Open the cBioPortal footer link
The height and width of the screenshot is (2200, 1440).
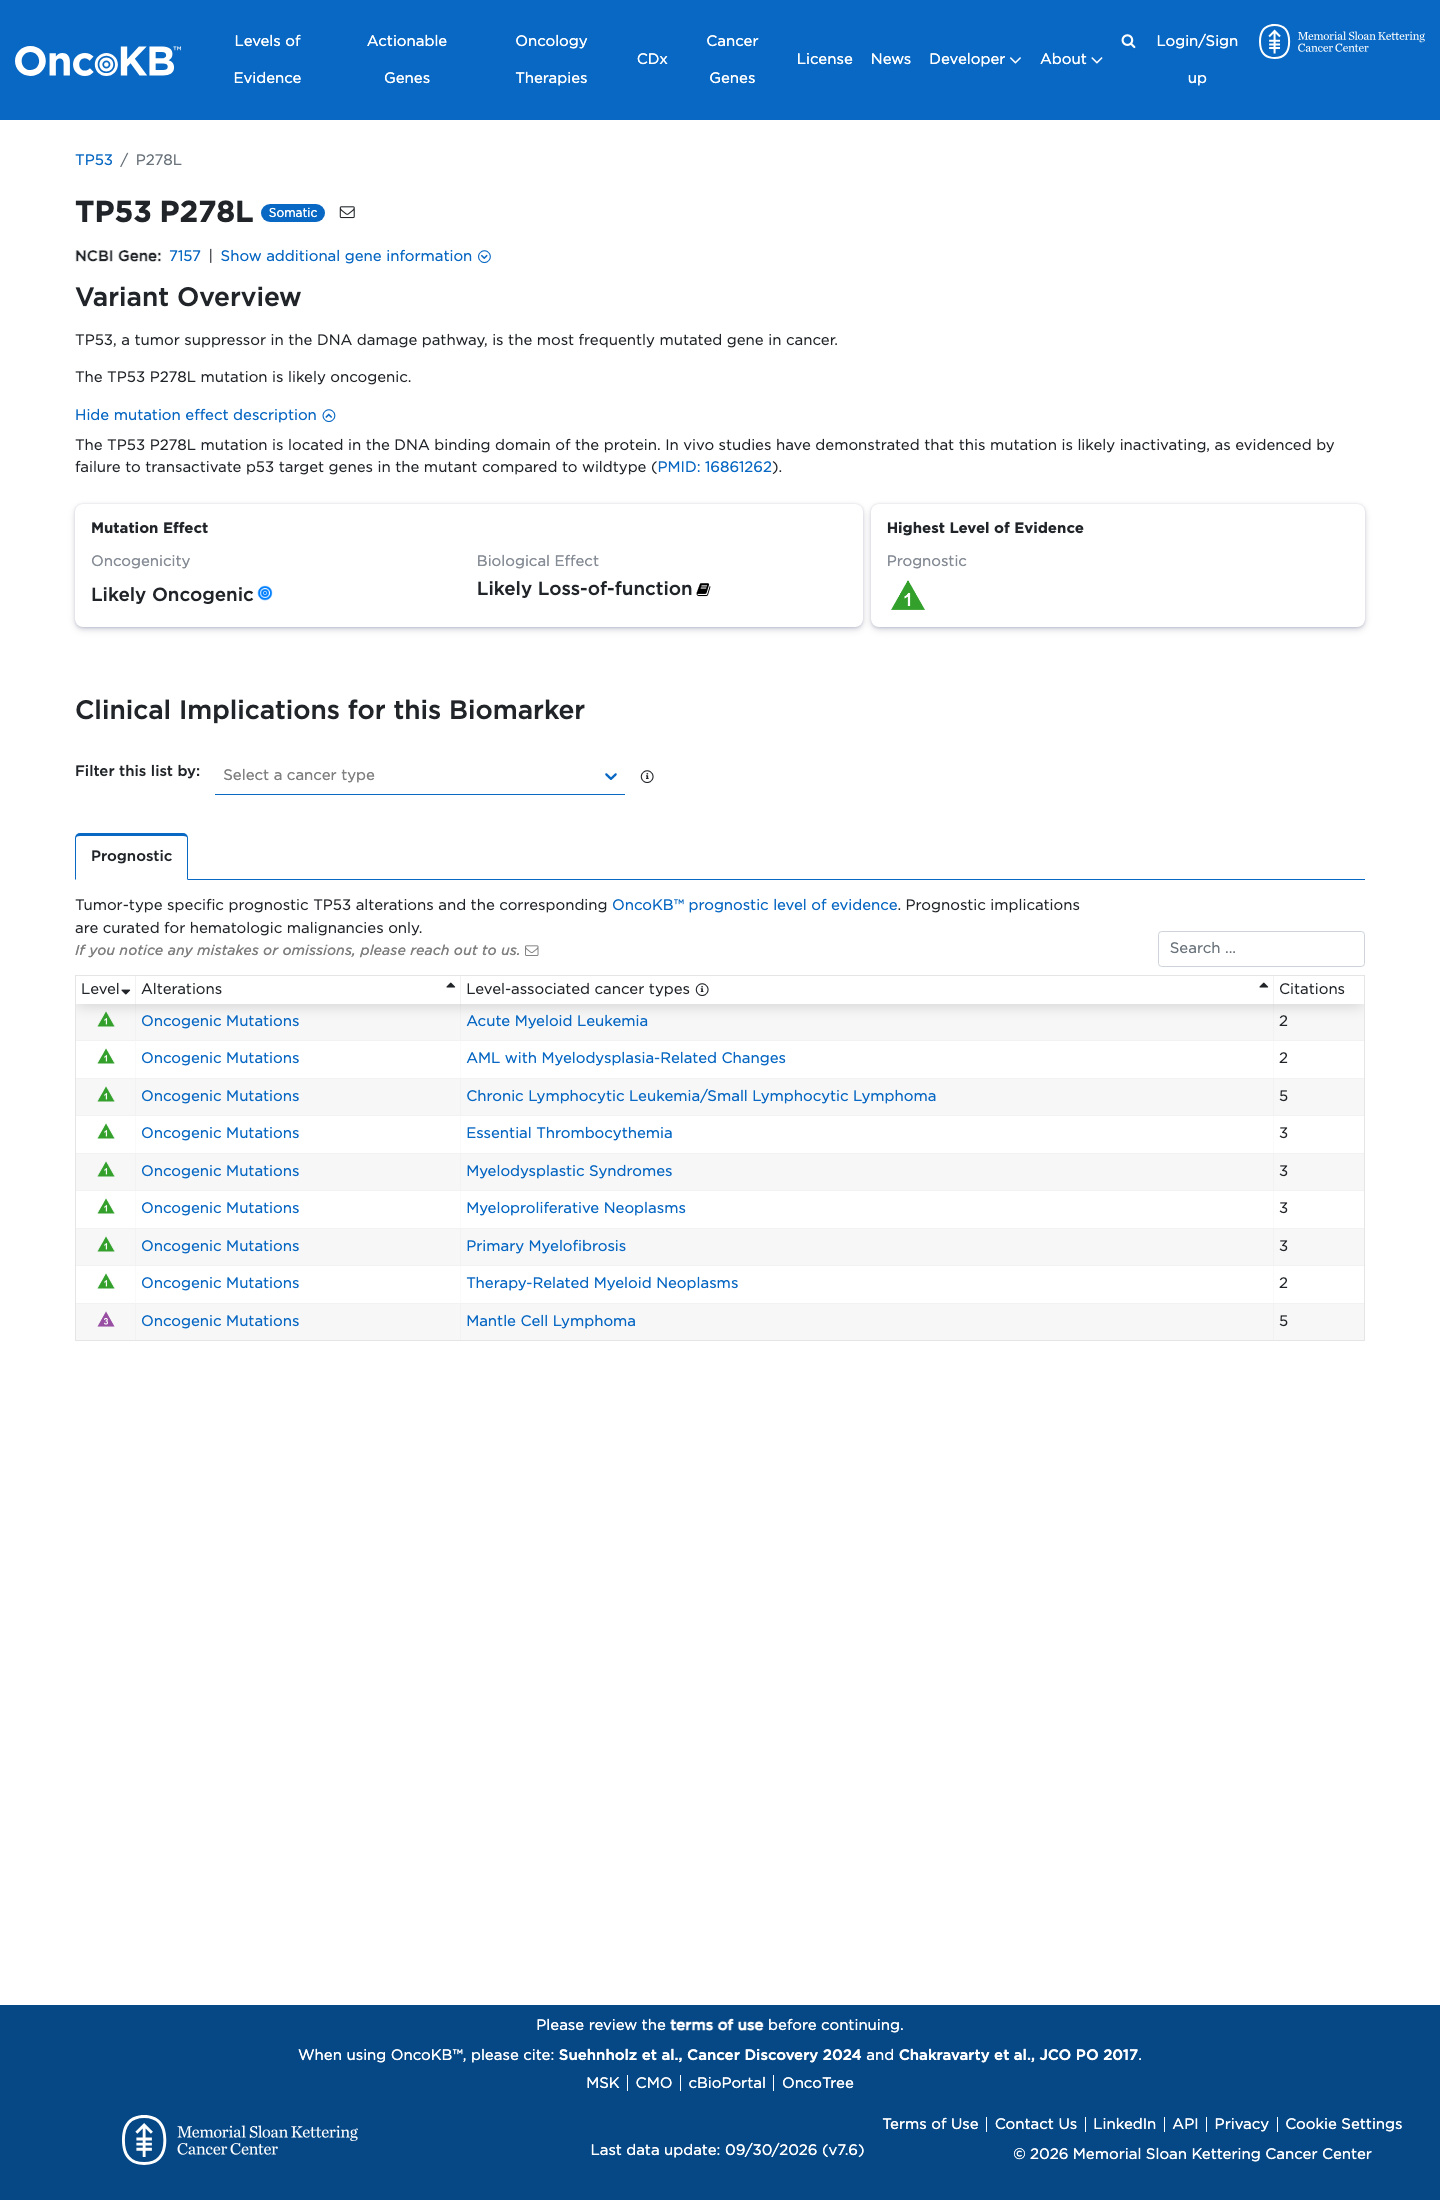[727, 2083]
